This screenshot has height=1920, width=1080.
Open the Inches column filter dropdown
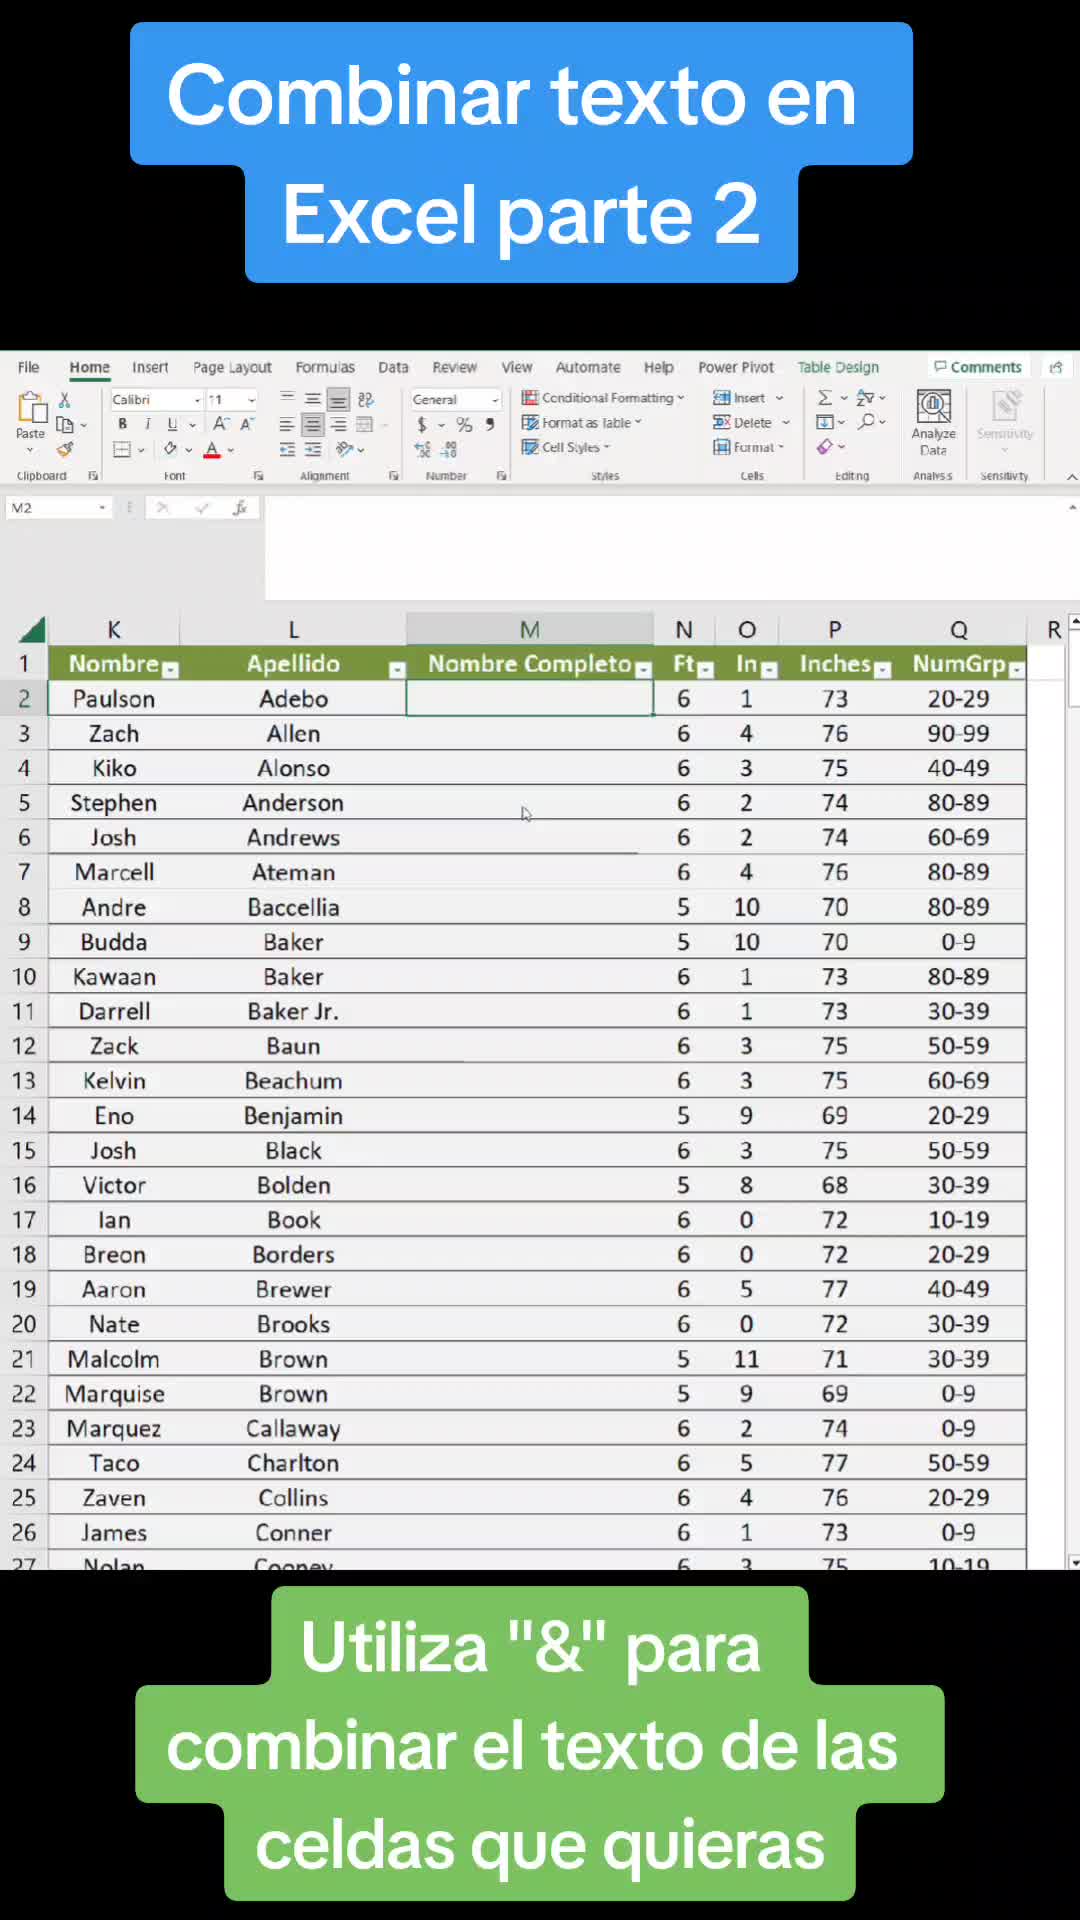[882, 670]
